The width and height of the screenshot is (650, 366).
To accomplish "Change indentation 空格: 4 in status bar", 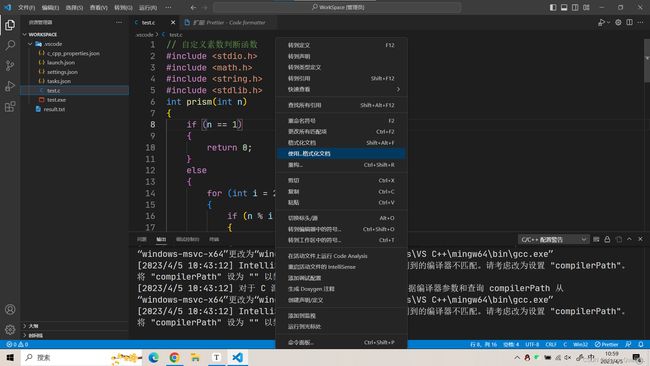I will click(x=511, y=344).
